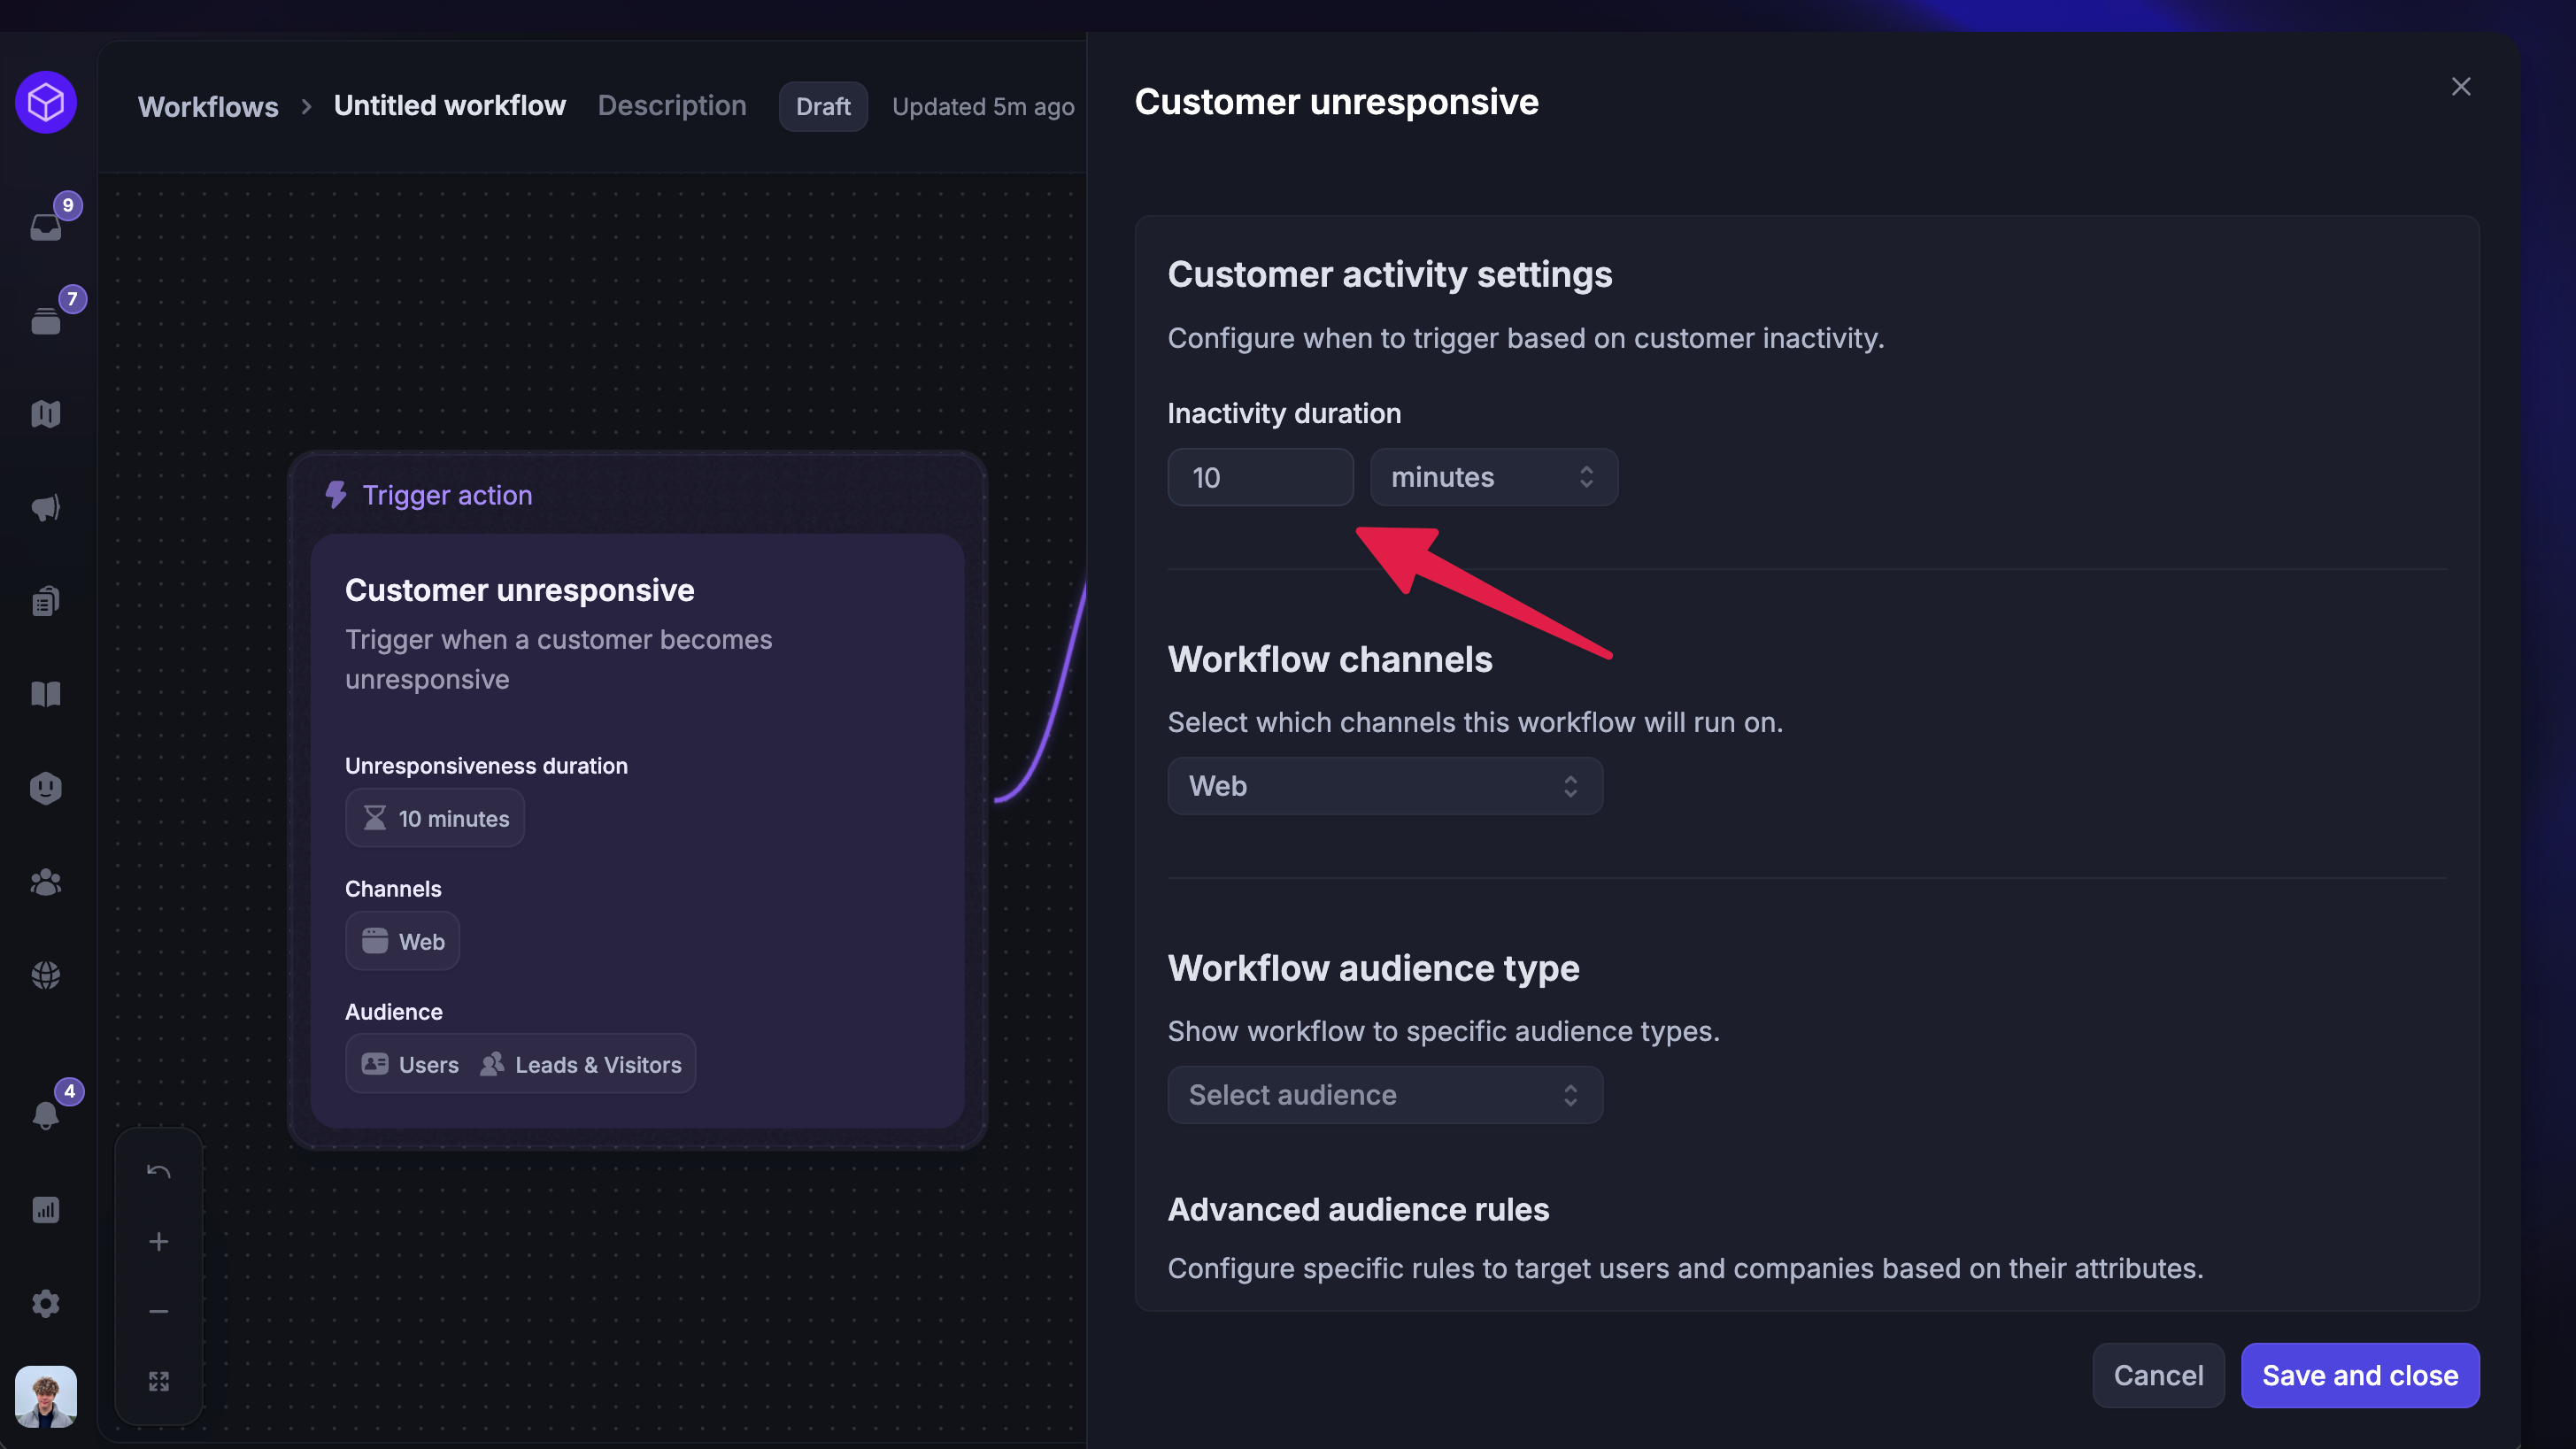Click the Cancel button
Viewport: 2576px width, 1449px height.
click(x=2158, y=1375)
